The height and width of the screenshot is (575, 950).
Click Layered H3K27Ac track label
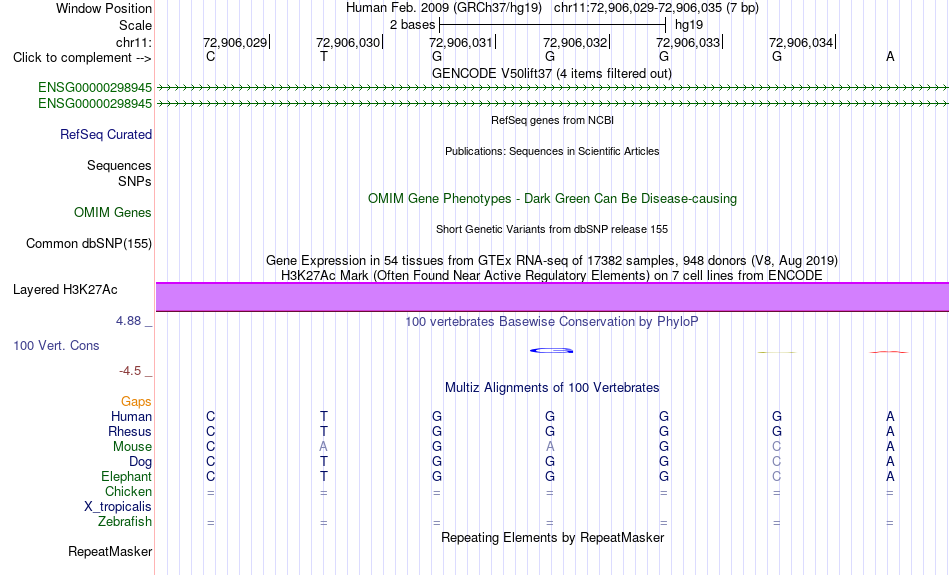65,290
